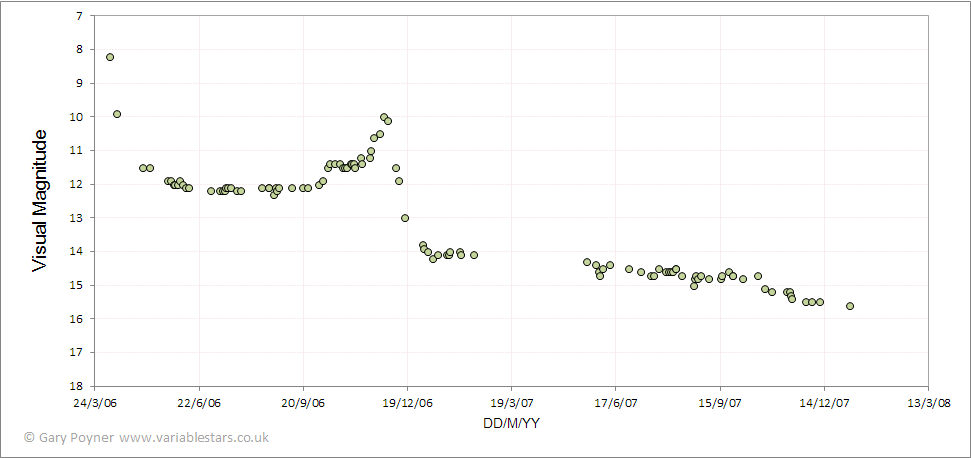Select the x-axis date label 24/3/06
Image resolution: width=971 pixels, height=458 pixels.
pyautogui.click(x=95, y=404)
